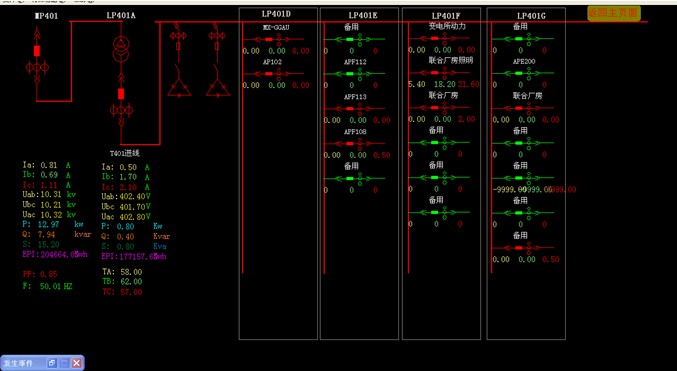677x371 pixels.
Task: Click the 返回主页面 return-to-main-page button
Action: coord(614,13)
